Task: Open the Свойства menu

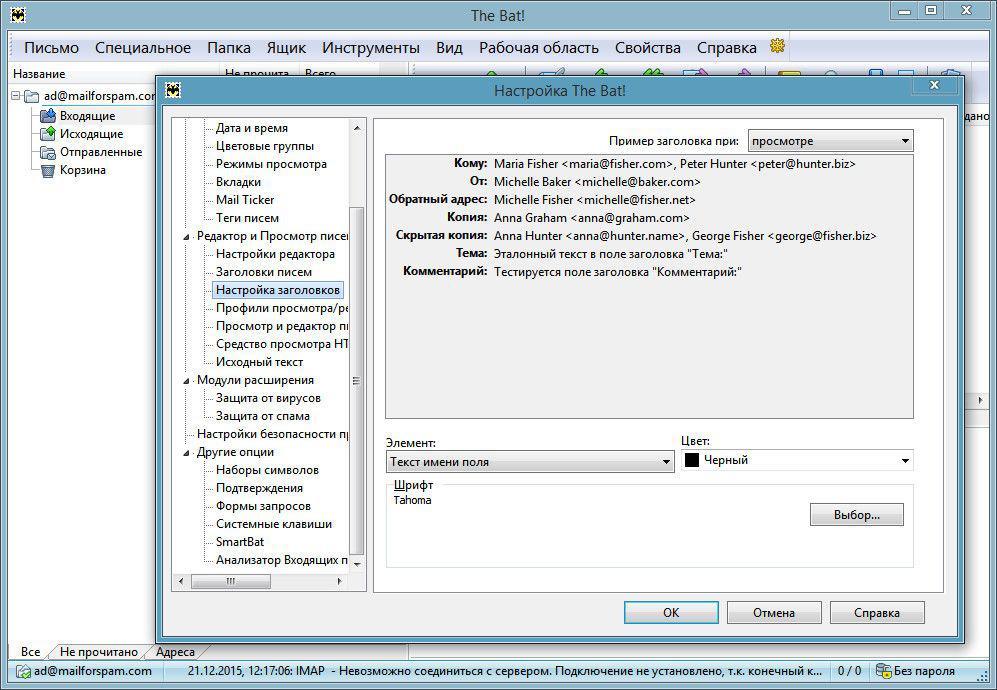Action: coord(647,48)
